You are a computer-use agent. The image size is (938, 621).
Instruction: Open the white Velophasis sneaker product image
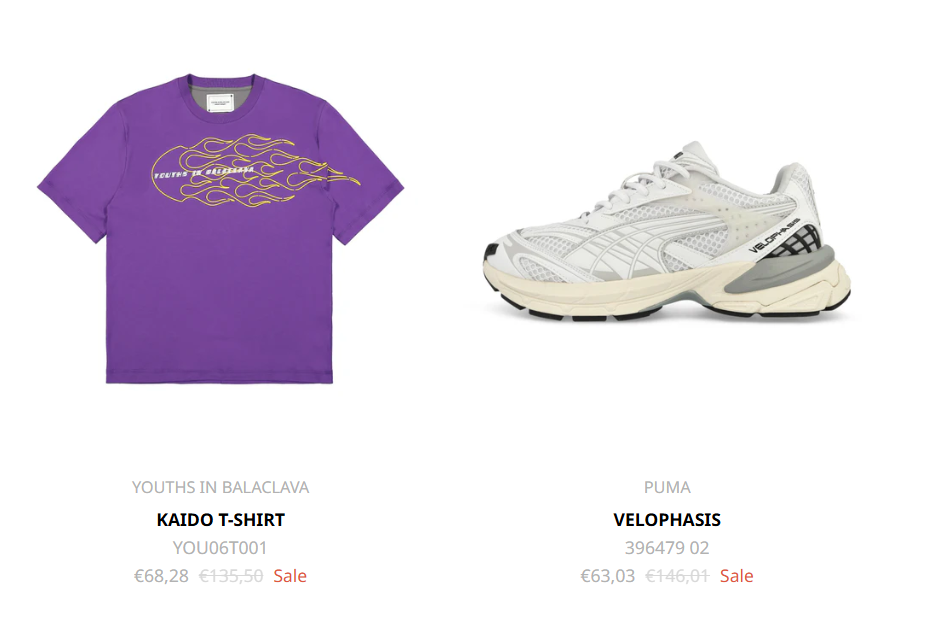coord(667,232)
